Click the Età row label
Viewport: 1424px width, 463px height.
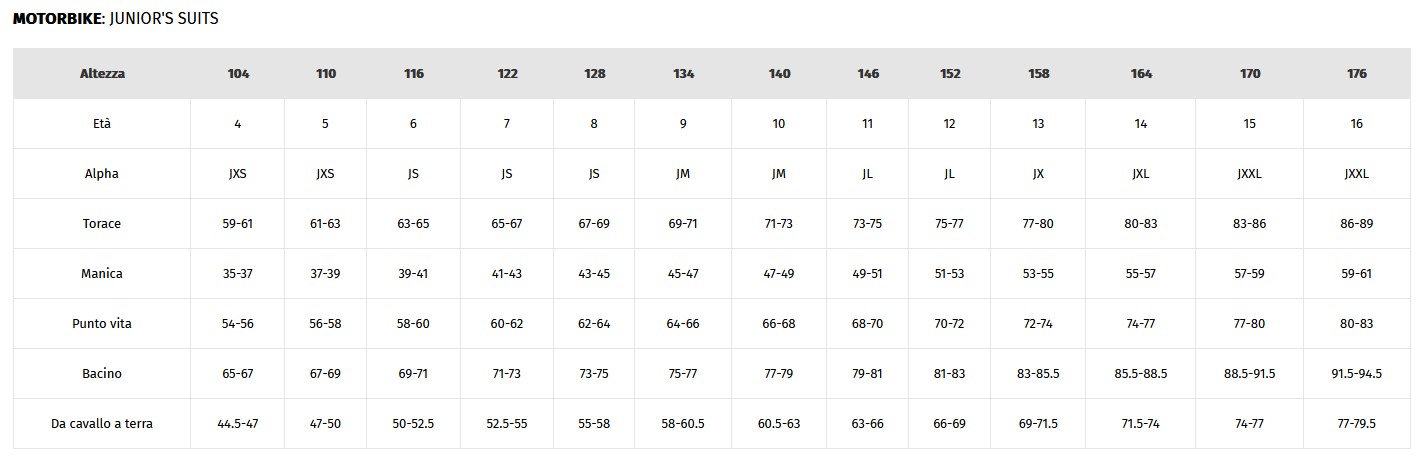coord(102,124)
